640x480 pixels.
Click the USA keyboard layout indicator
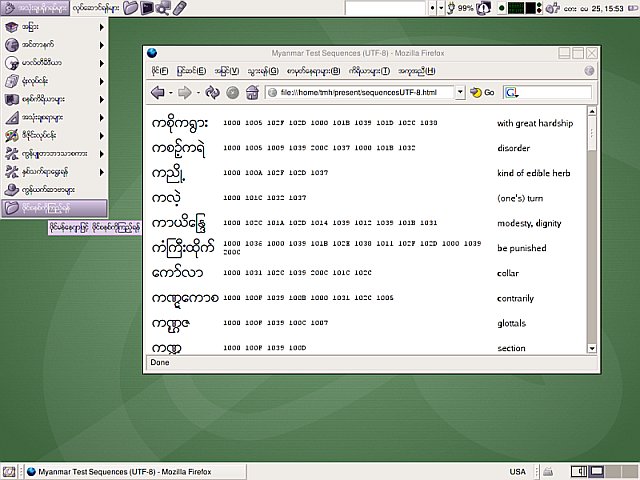point(517,471)
